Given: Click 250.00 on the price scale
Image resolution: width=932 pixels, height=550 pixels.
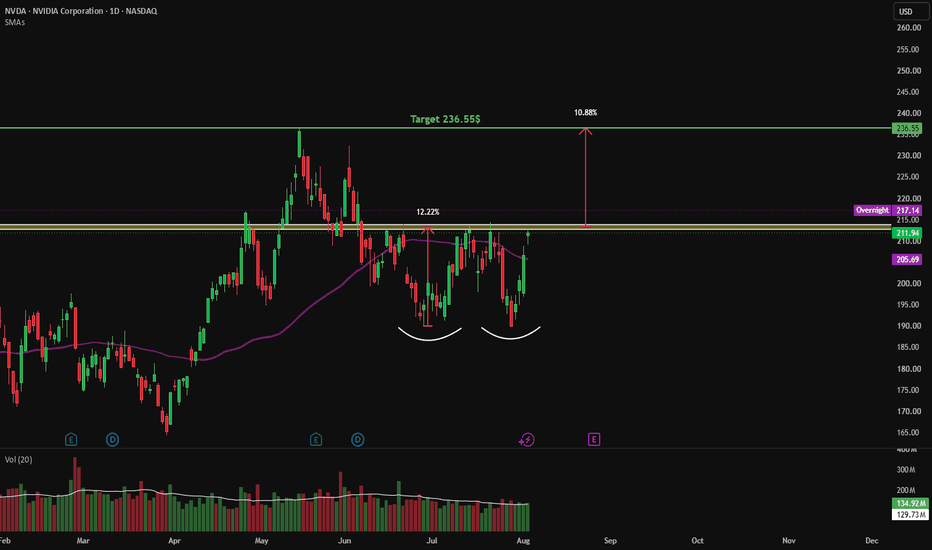Looking at the screenshot, I should tap(908, 71).
